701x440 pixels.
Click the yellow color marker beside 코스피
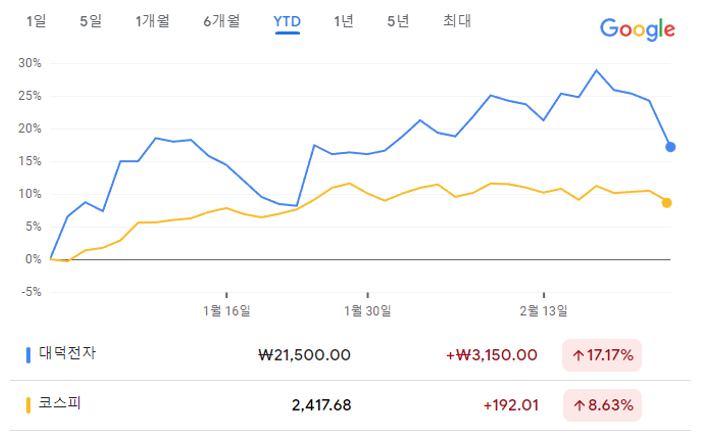28,406
